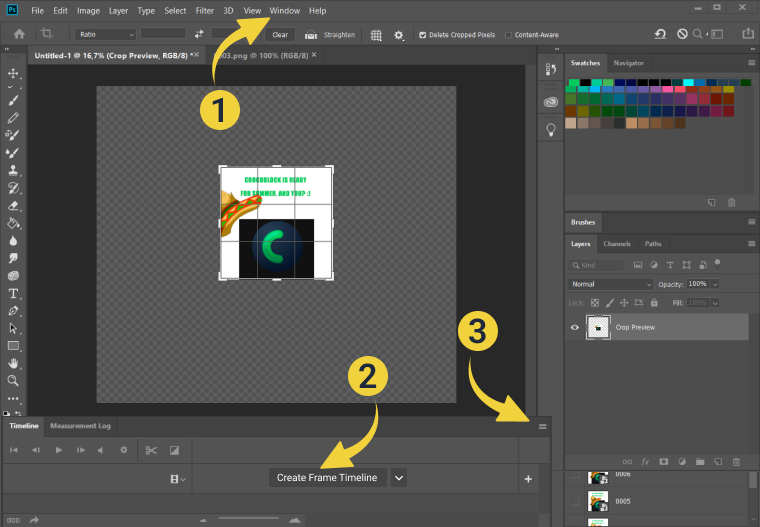Cancel the current crop operation
The image size is (760, 527).
(682, 34)
